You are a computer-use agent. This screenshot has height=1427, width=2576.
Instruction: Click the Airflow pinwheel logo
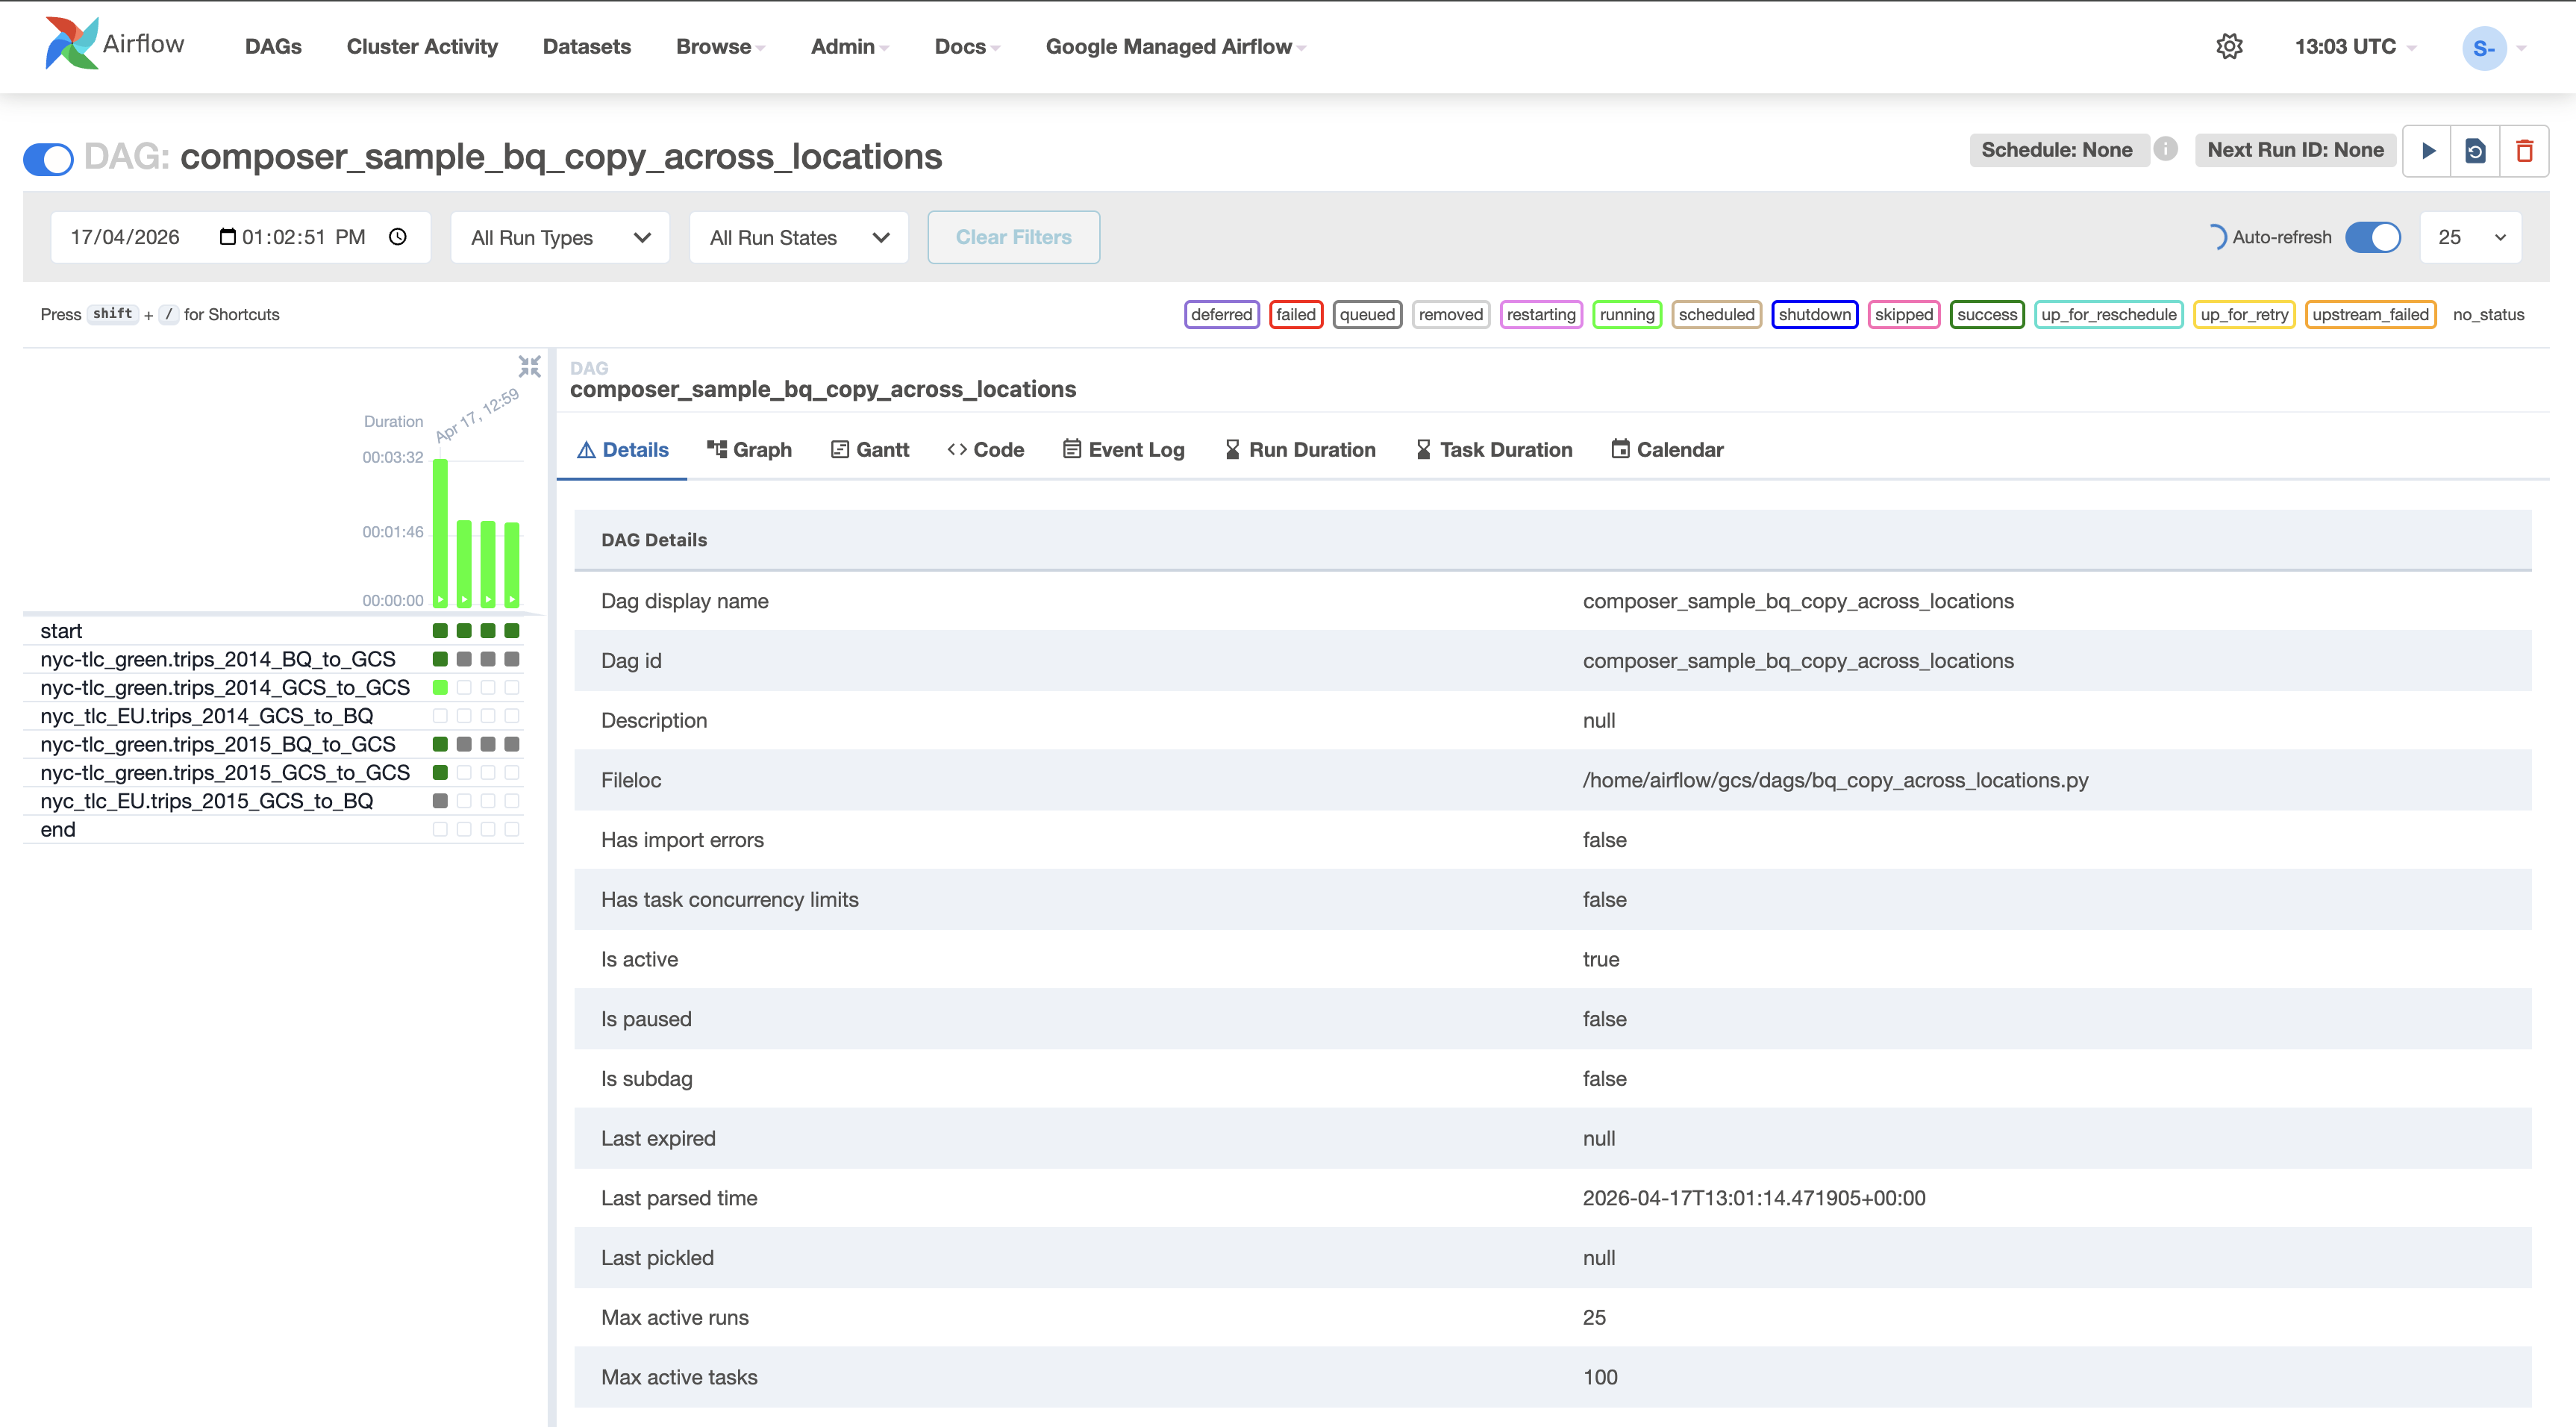coord(72,44)
